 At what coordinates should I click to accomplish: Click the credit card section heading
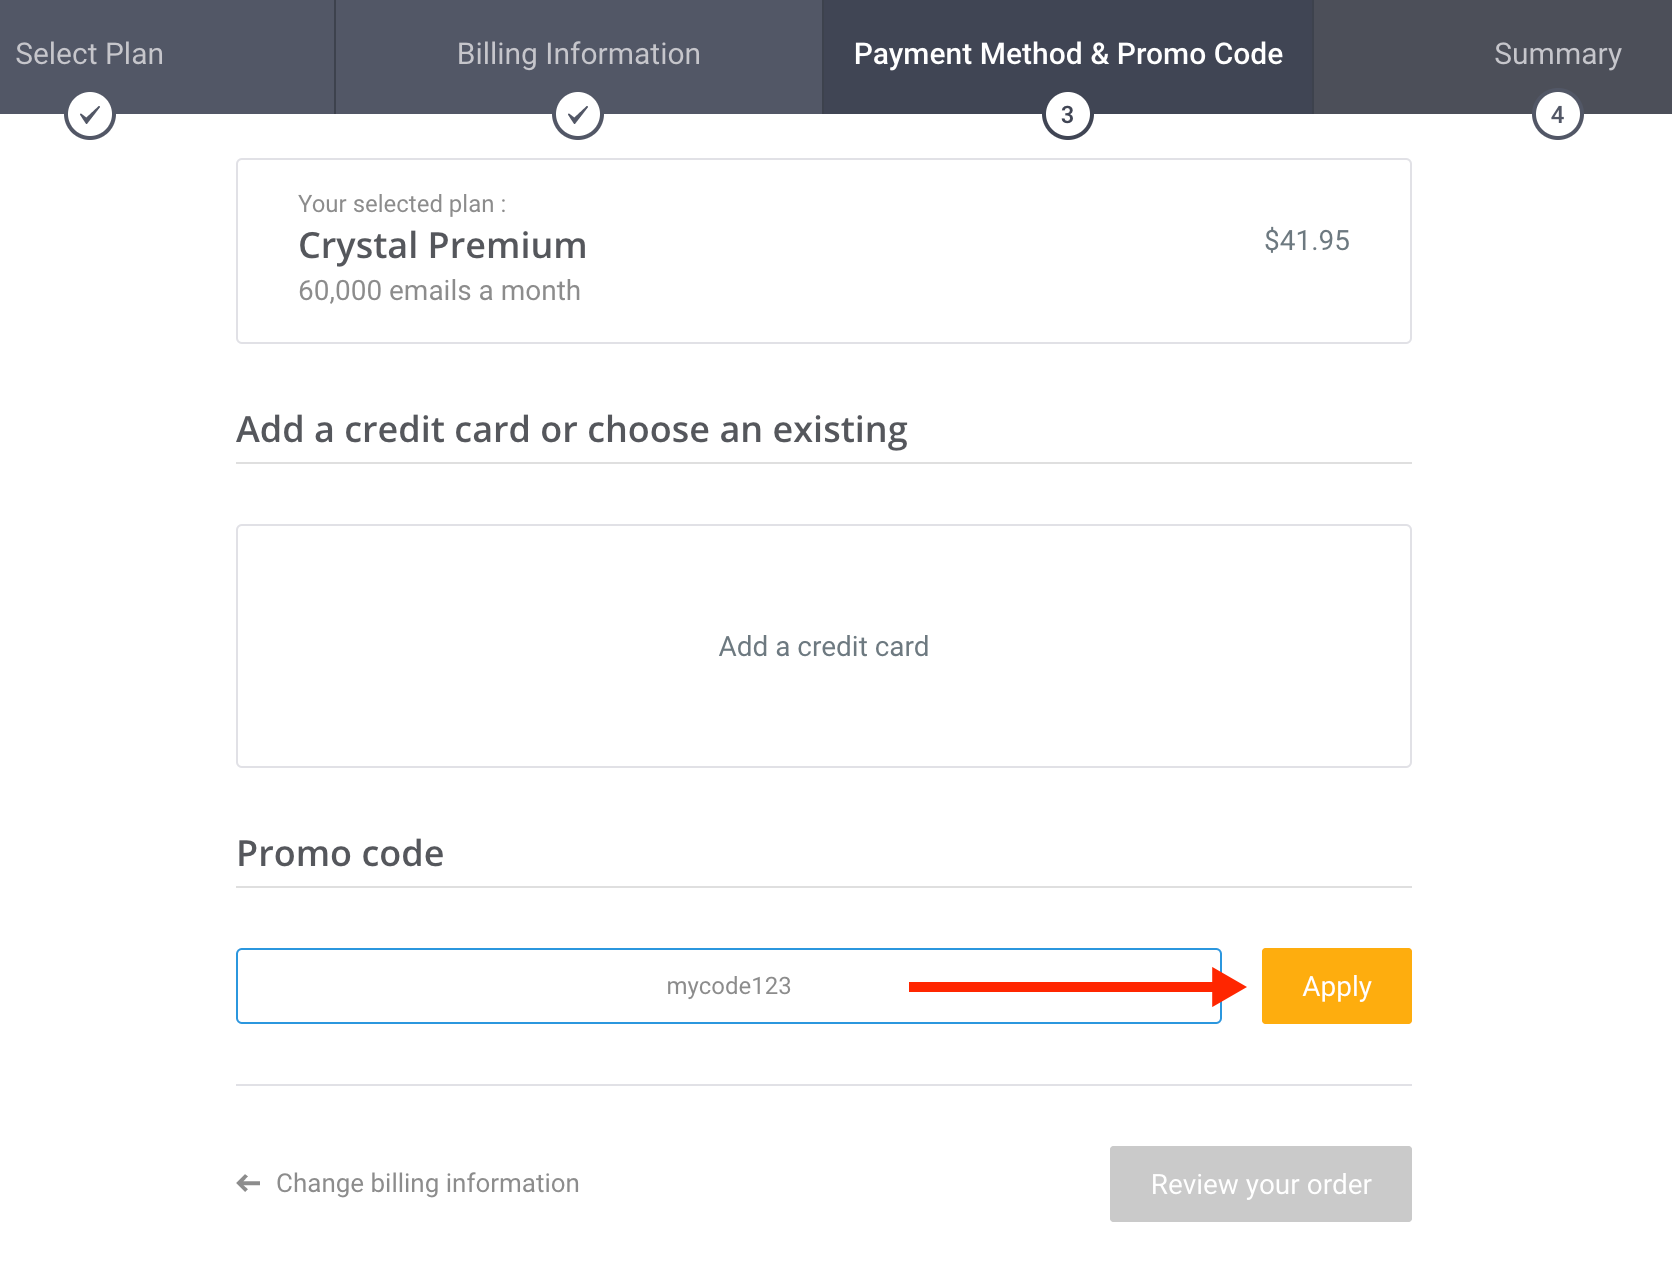pos(572,430)
